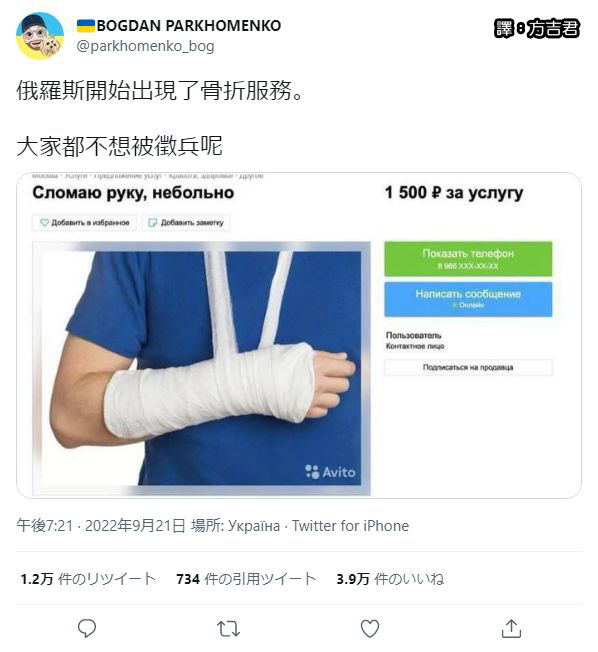Viewport: 598px width, 652px height.
Task: Click Подписаться на продавца button
Action: 468,368
